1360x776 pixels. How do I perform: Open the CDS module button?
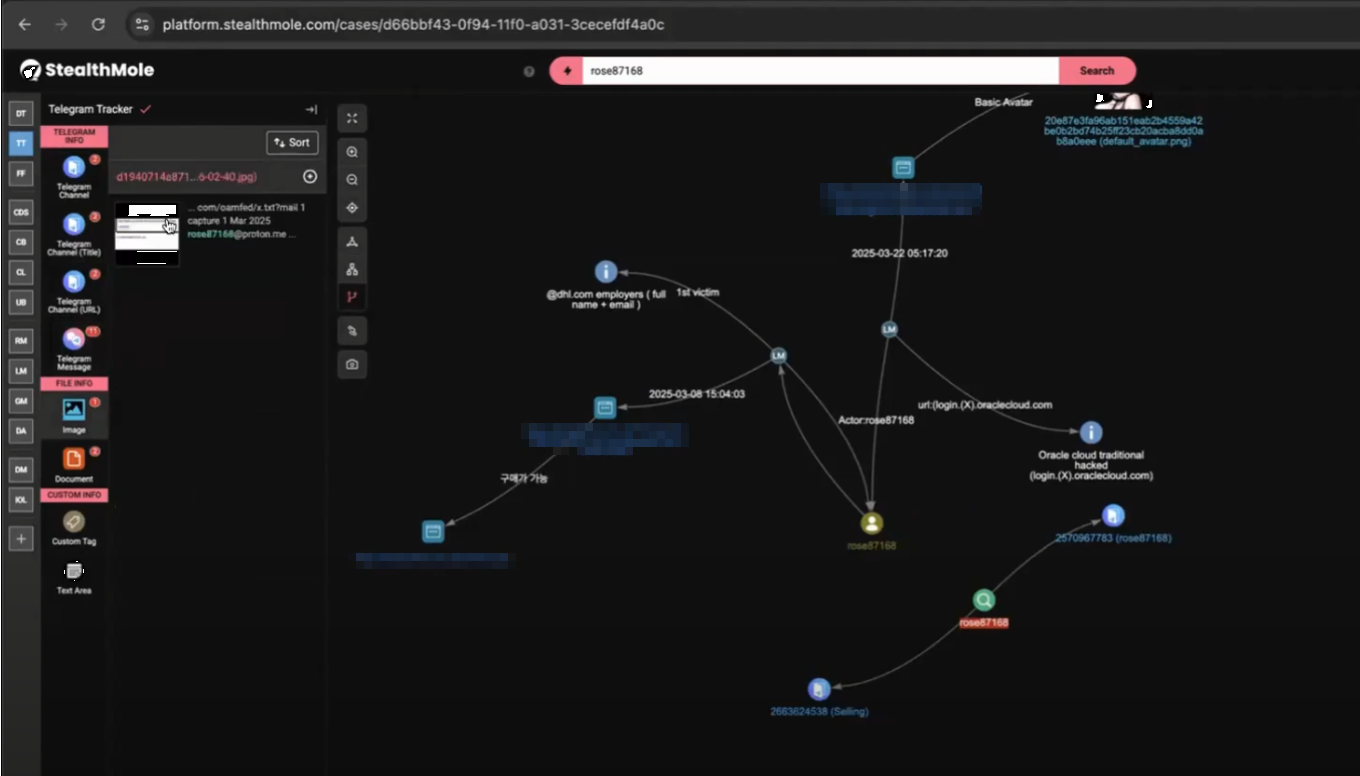21,212
